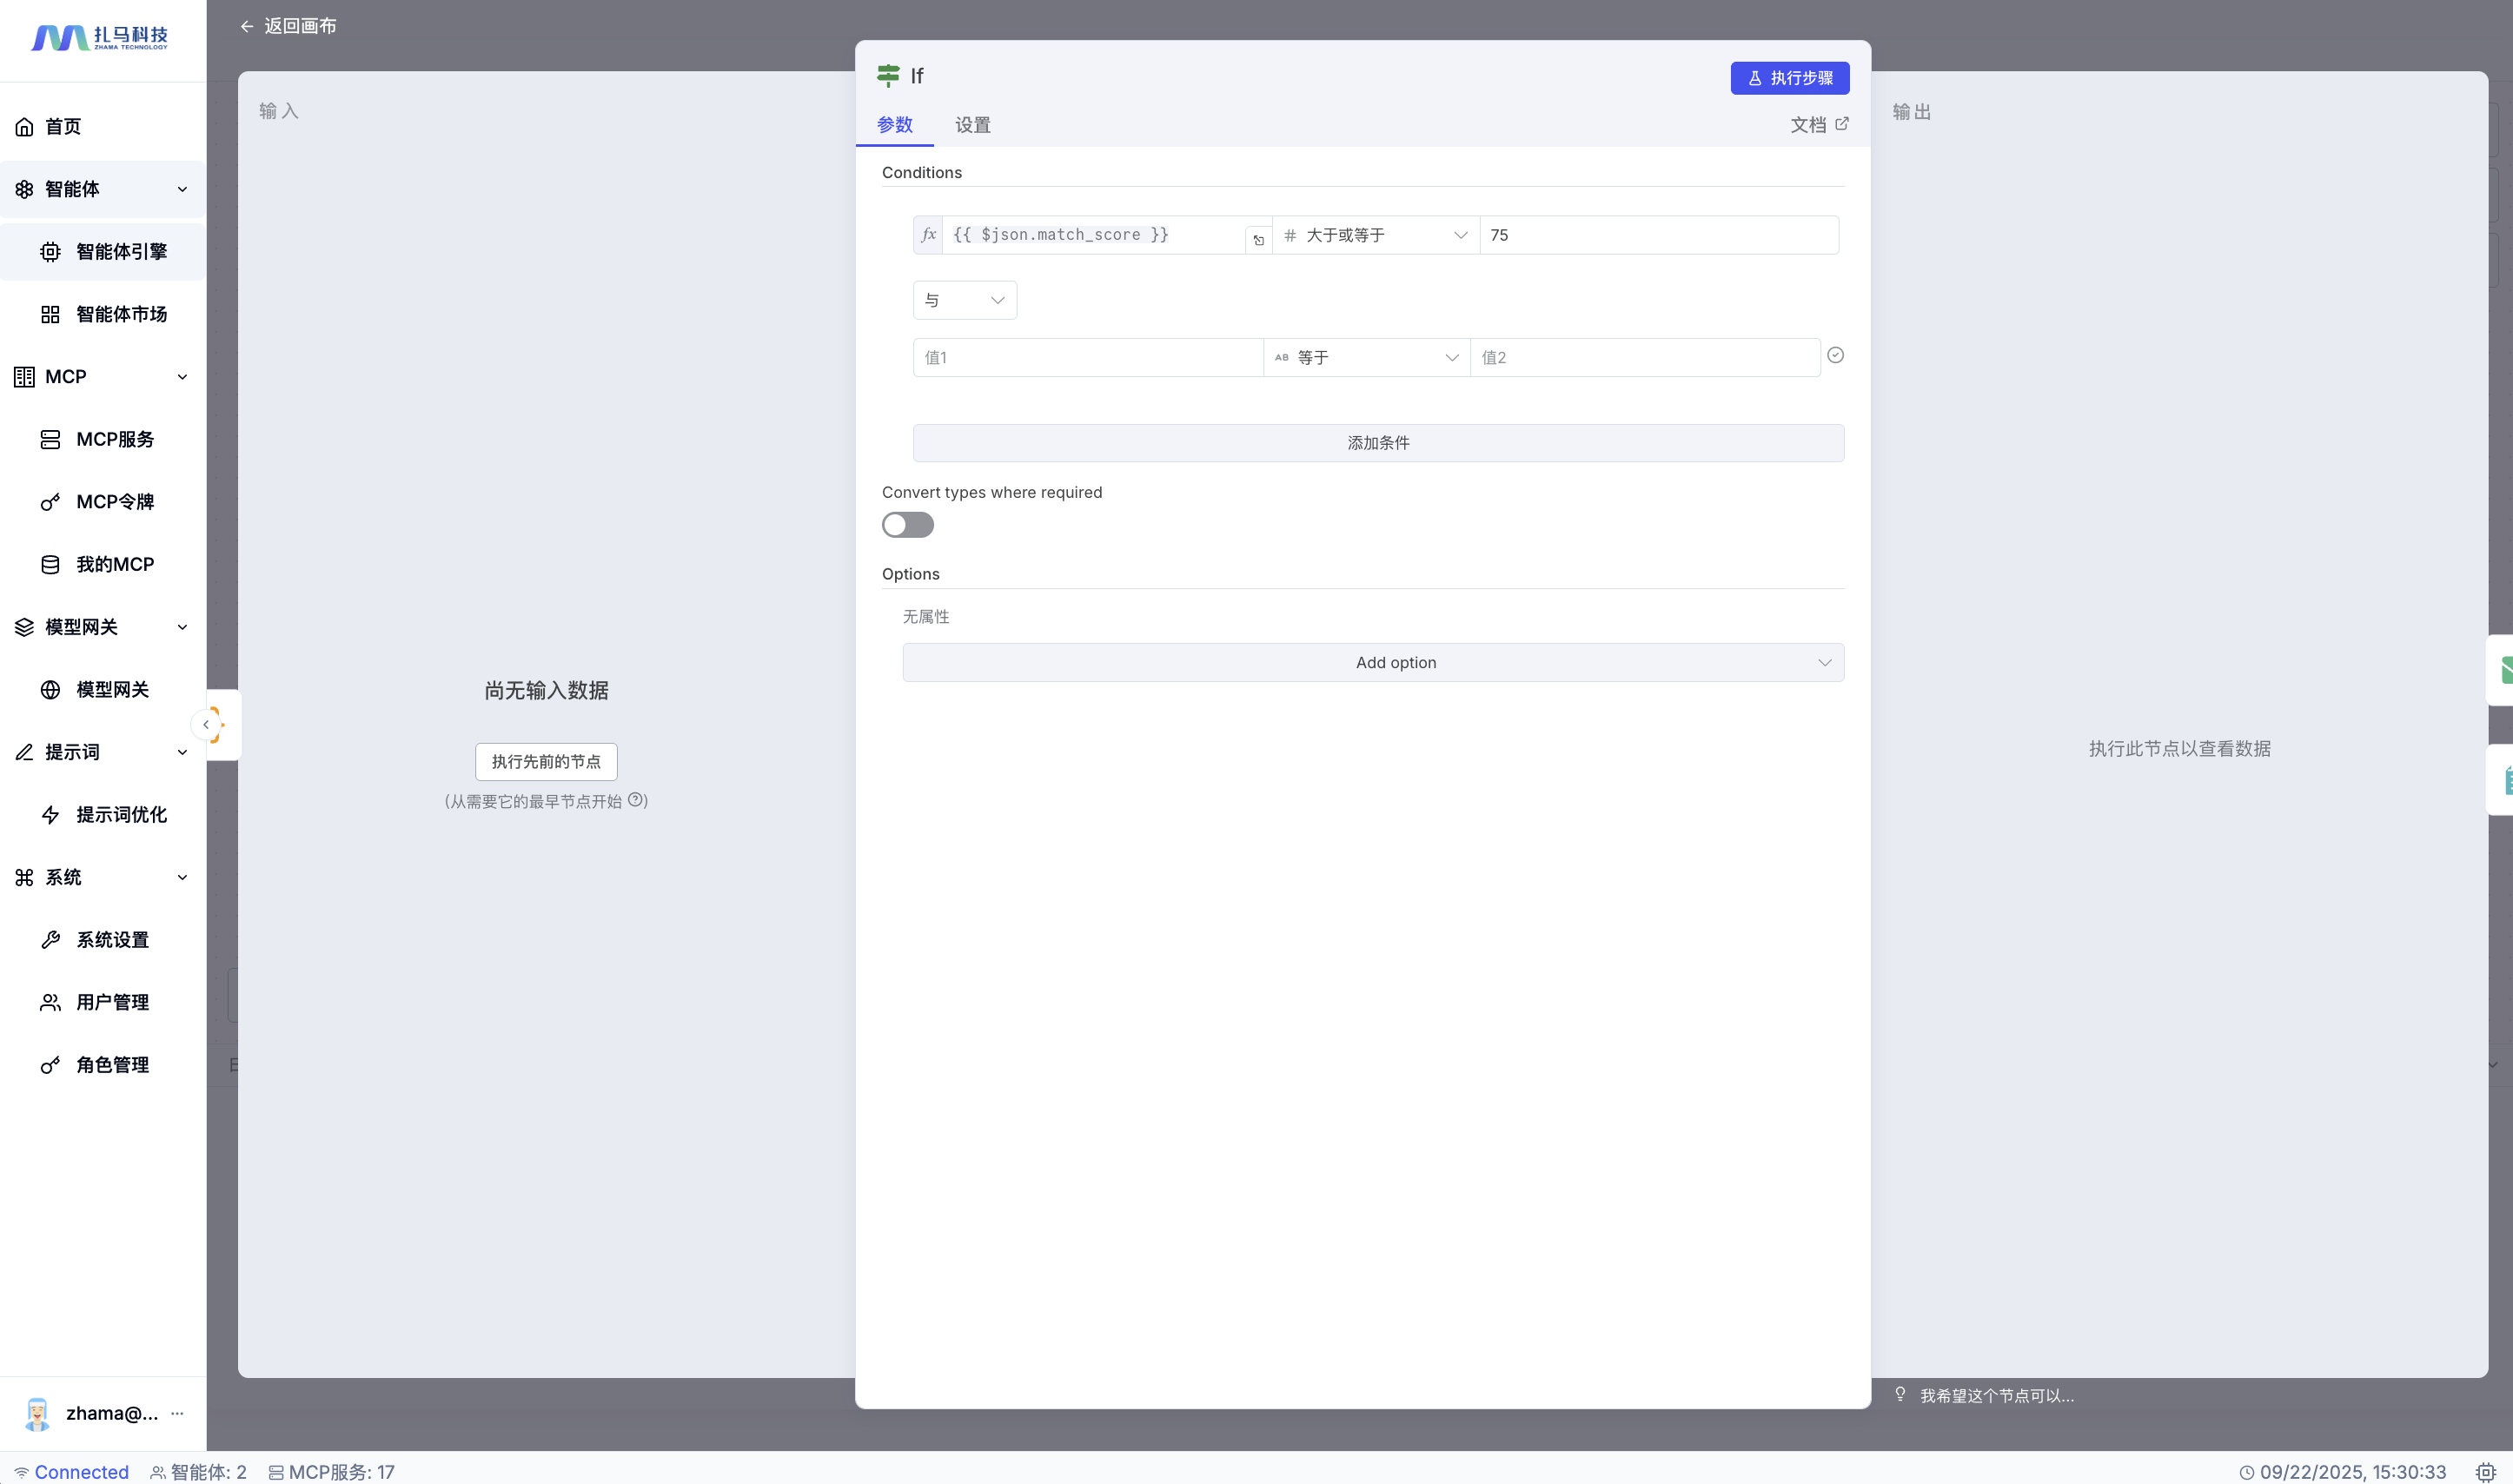Click the 添加条件 button
Screen dimensions: 2513x1484
click(x=1377, y=443)
